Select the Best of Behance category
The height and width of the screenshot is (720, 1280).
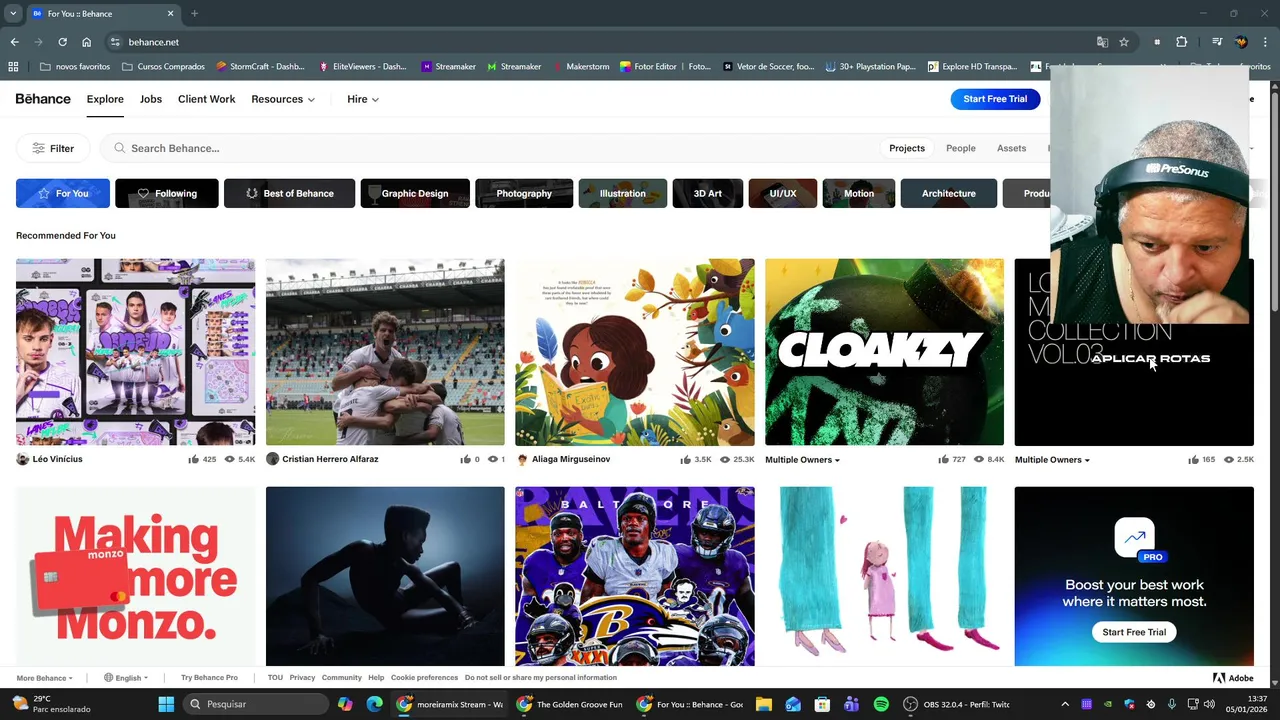click(x=289, y=193)
